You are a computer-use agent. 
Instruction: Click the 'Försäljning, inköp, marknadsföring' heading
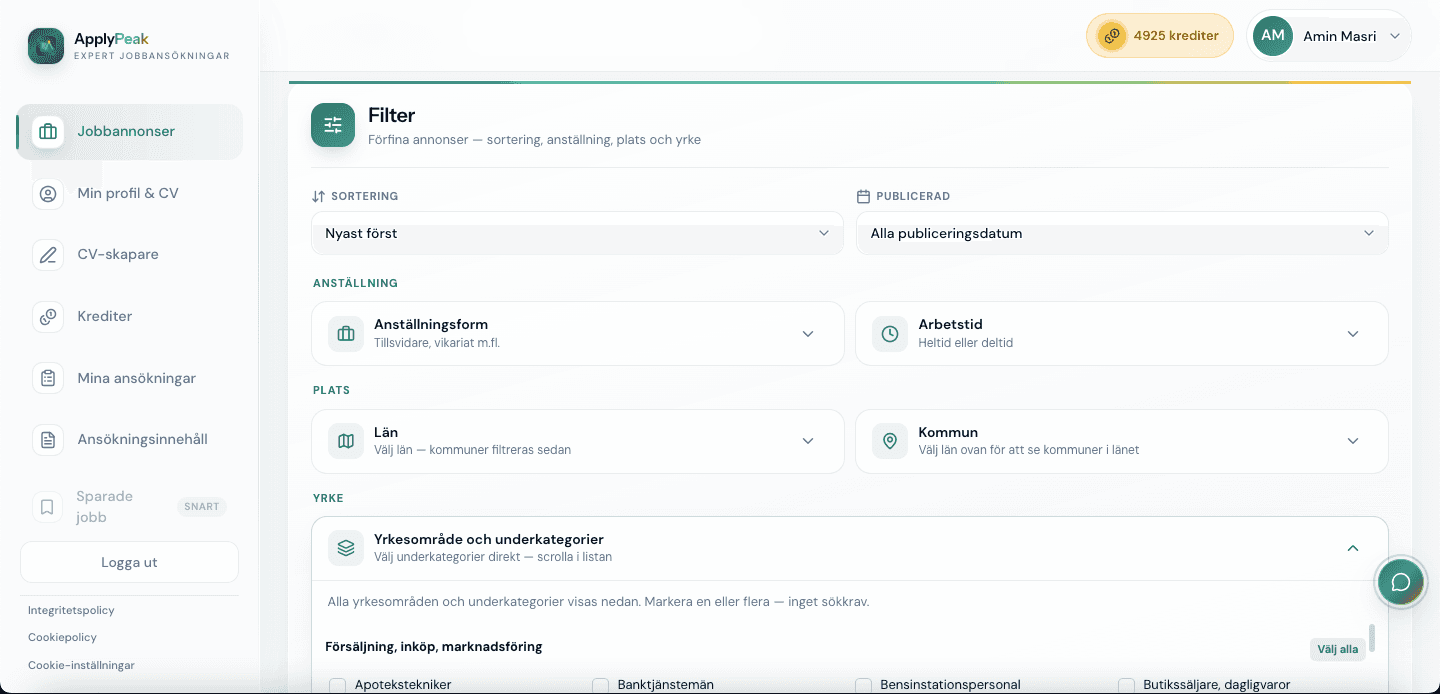[x=434, y=647]
